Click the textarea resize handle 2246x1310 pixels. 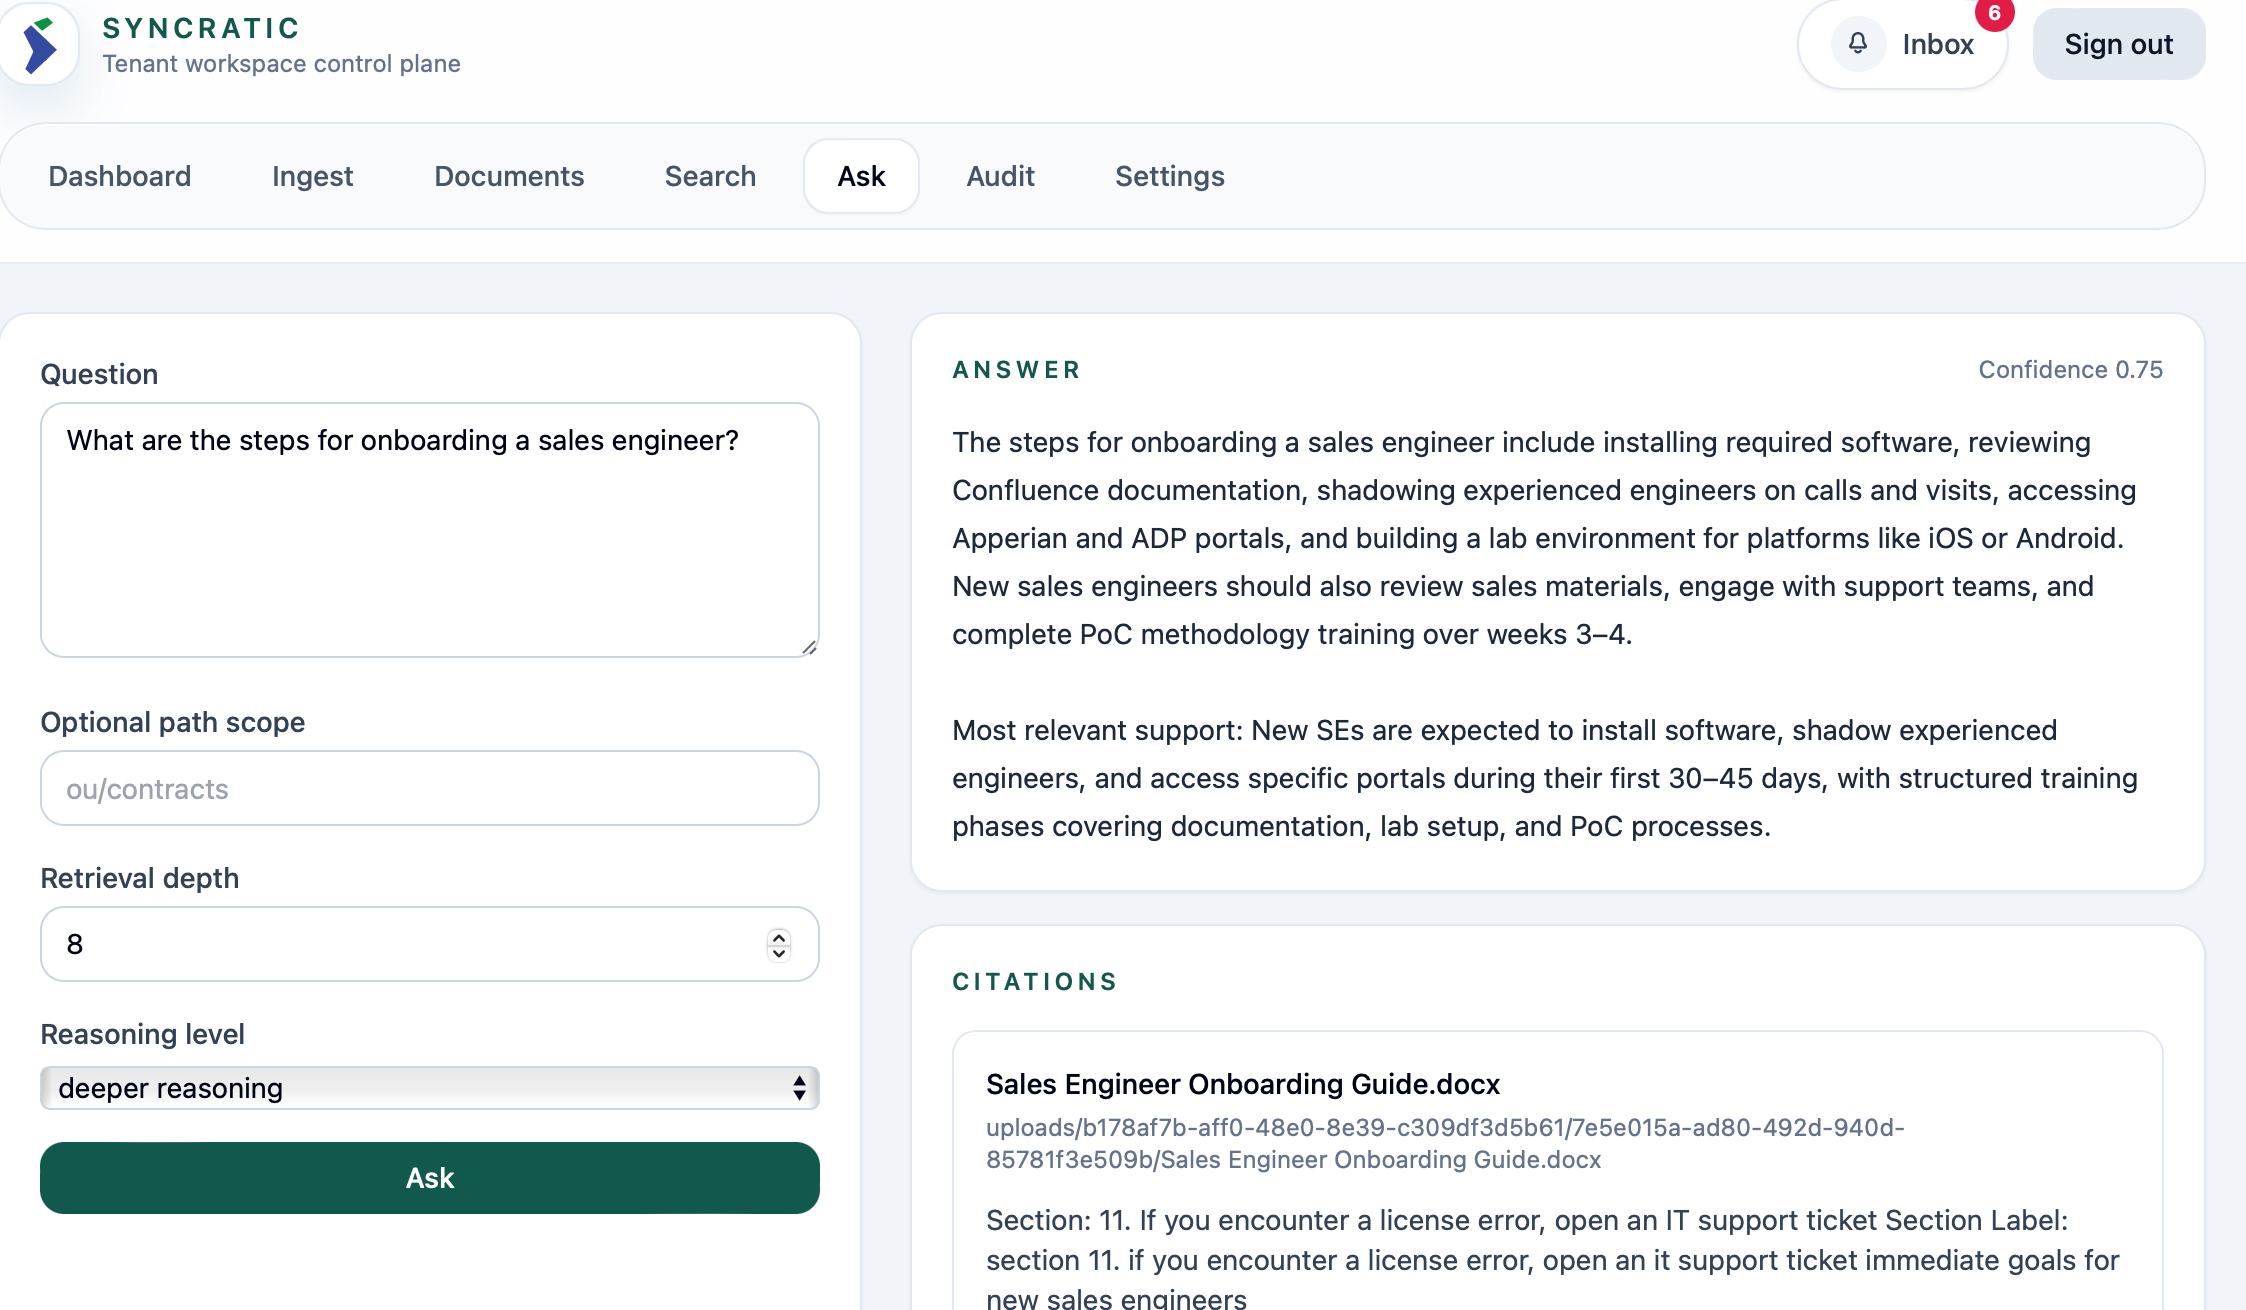tap(809, 647)
